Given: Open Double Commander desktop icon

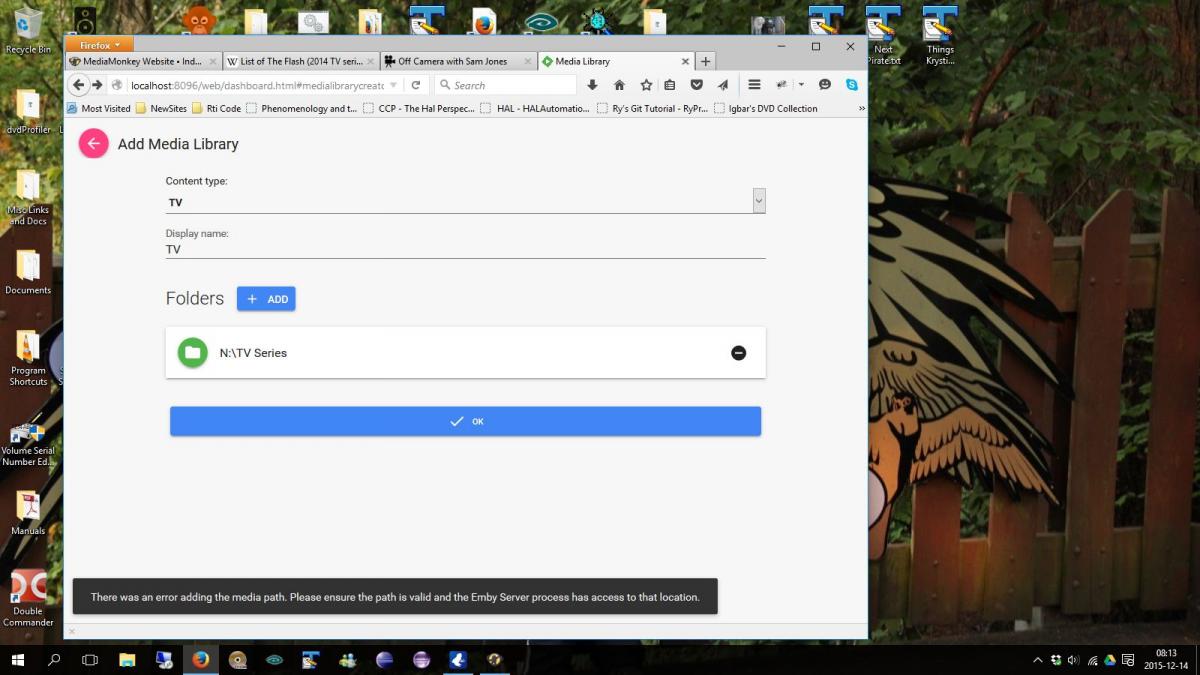Looking at the screenshot, I should point(28,598).
